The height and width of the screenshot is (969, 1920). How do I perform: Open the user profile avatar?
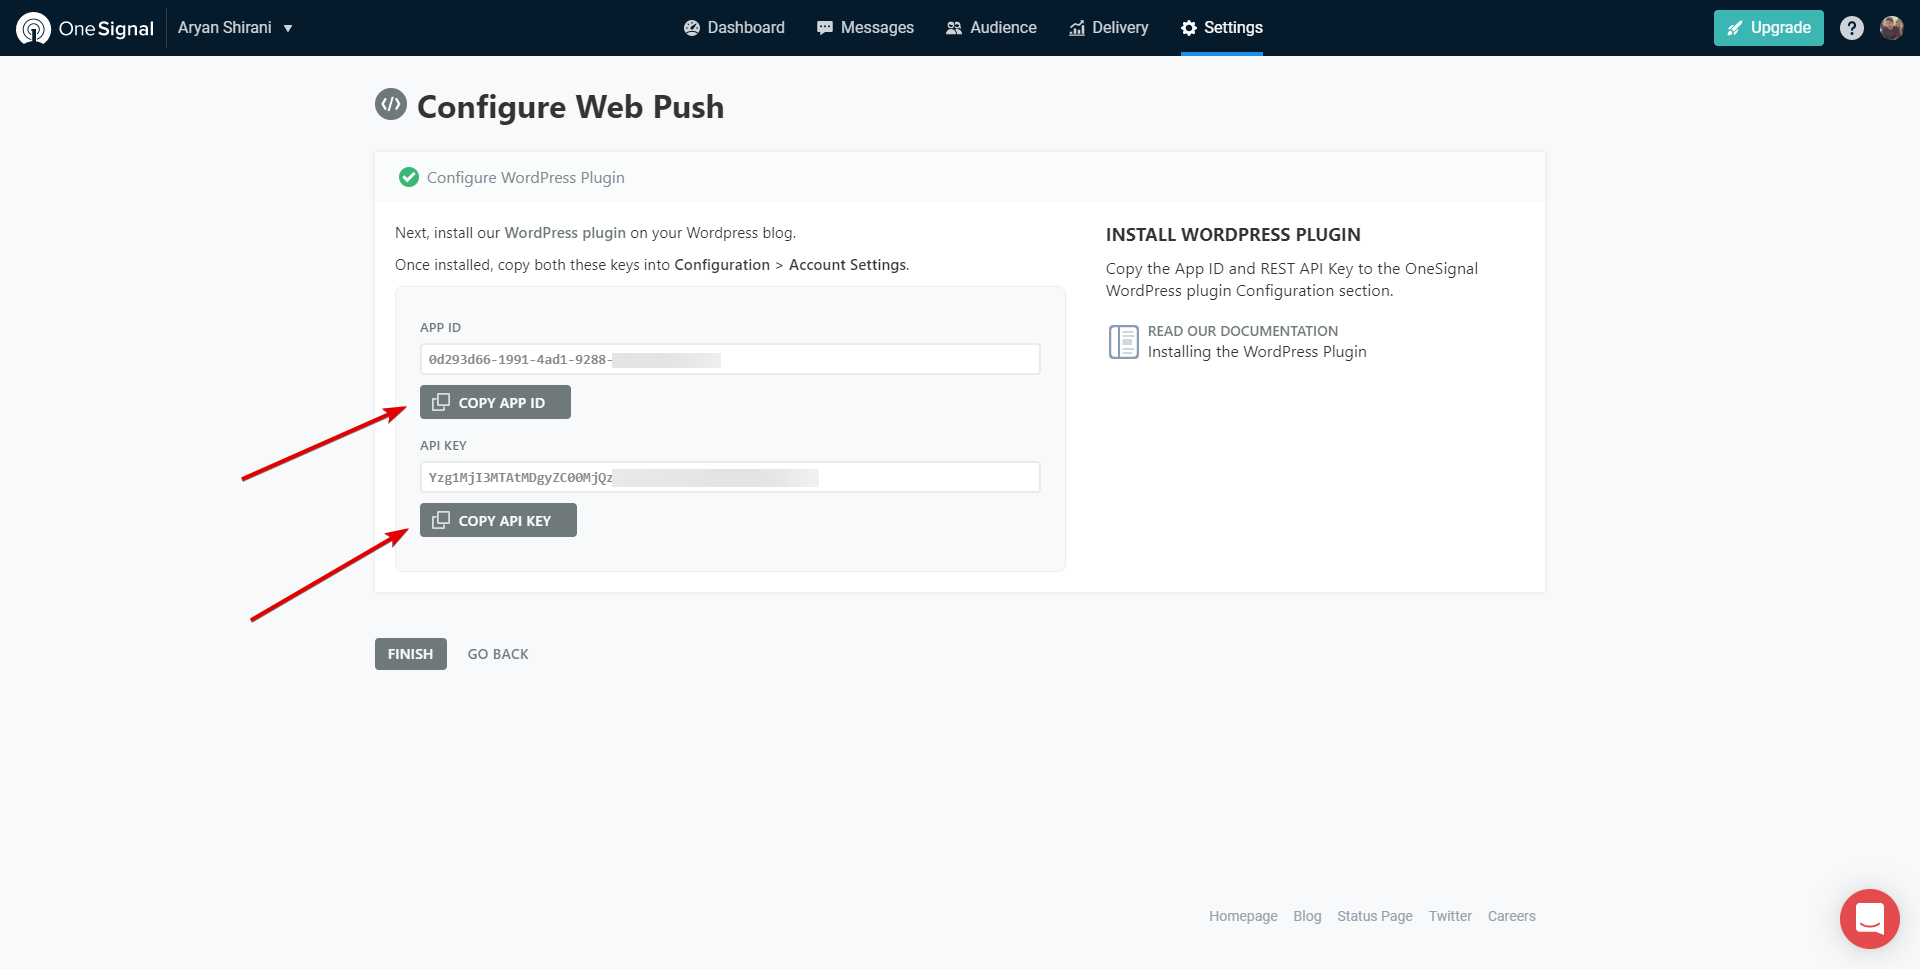(x=1891, y=28)
